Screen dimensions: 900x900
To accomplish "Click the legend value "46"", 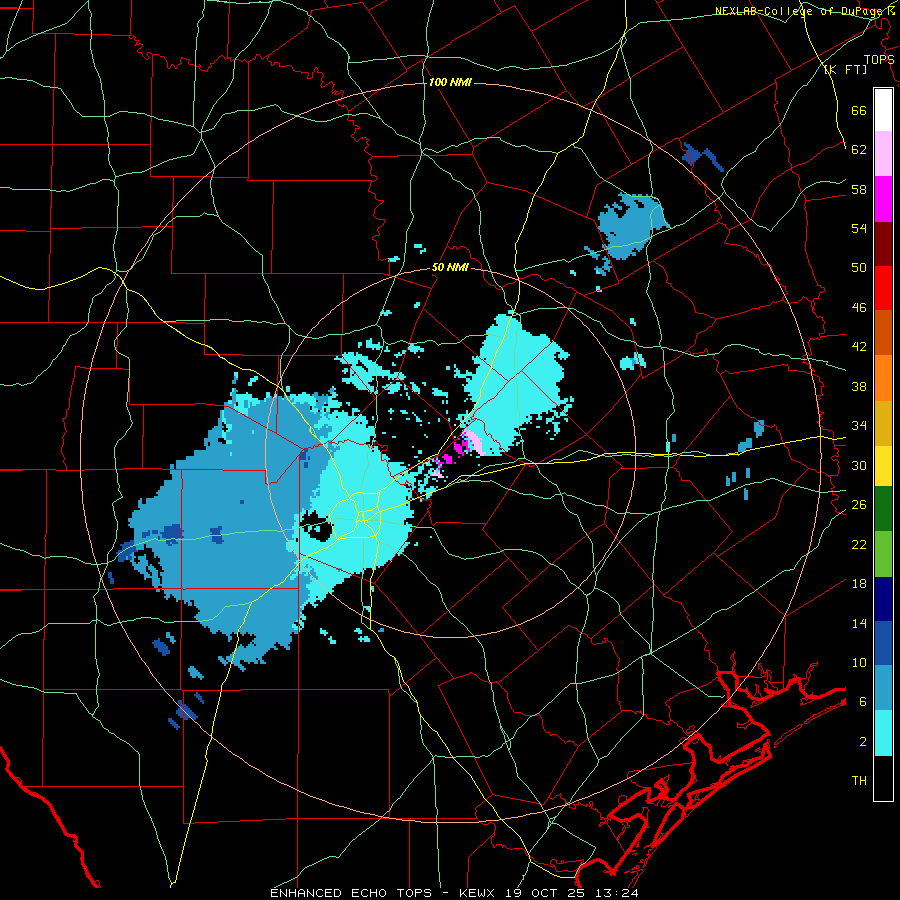I will coord(859,307).
